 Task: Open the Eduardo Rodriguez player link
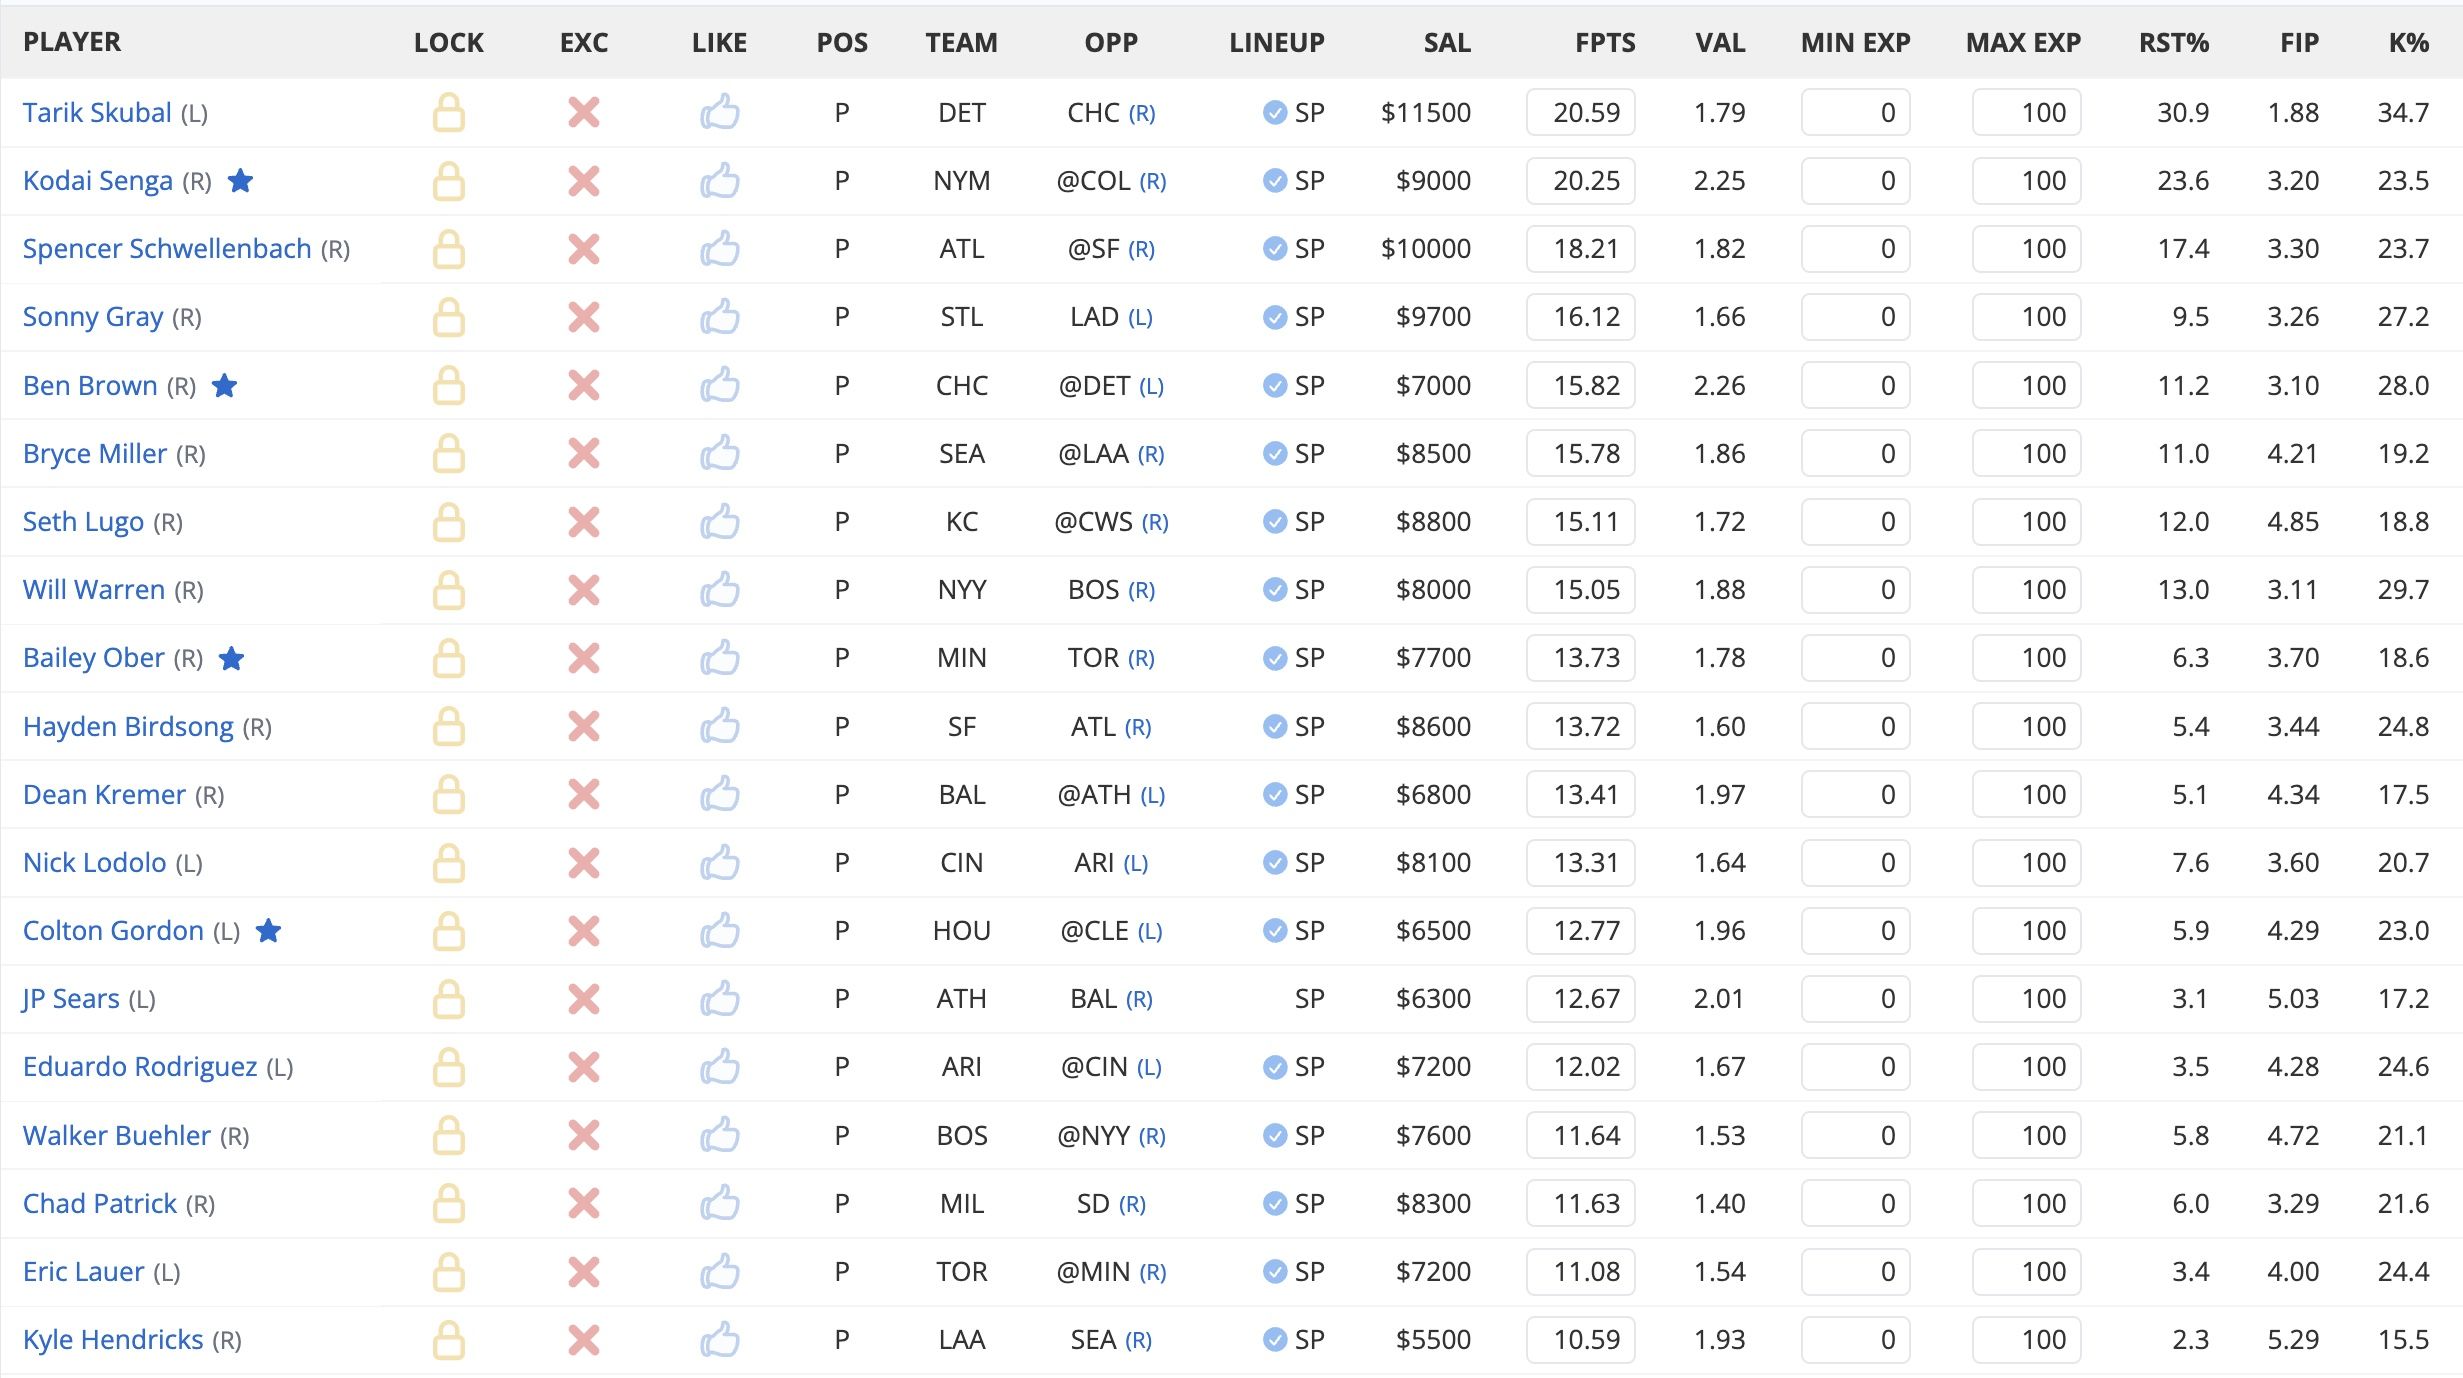pos(140,1066)
